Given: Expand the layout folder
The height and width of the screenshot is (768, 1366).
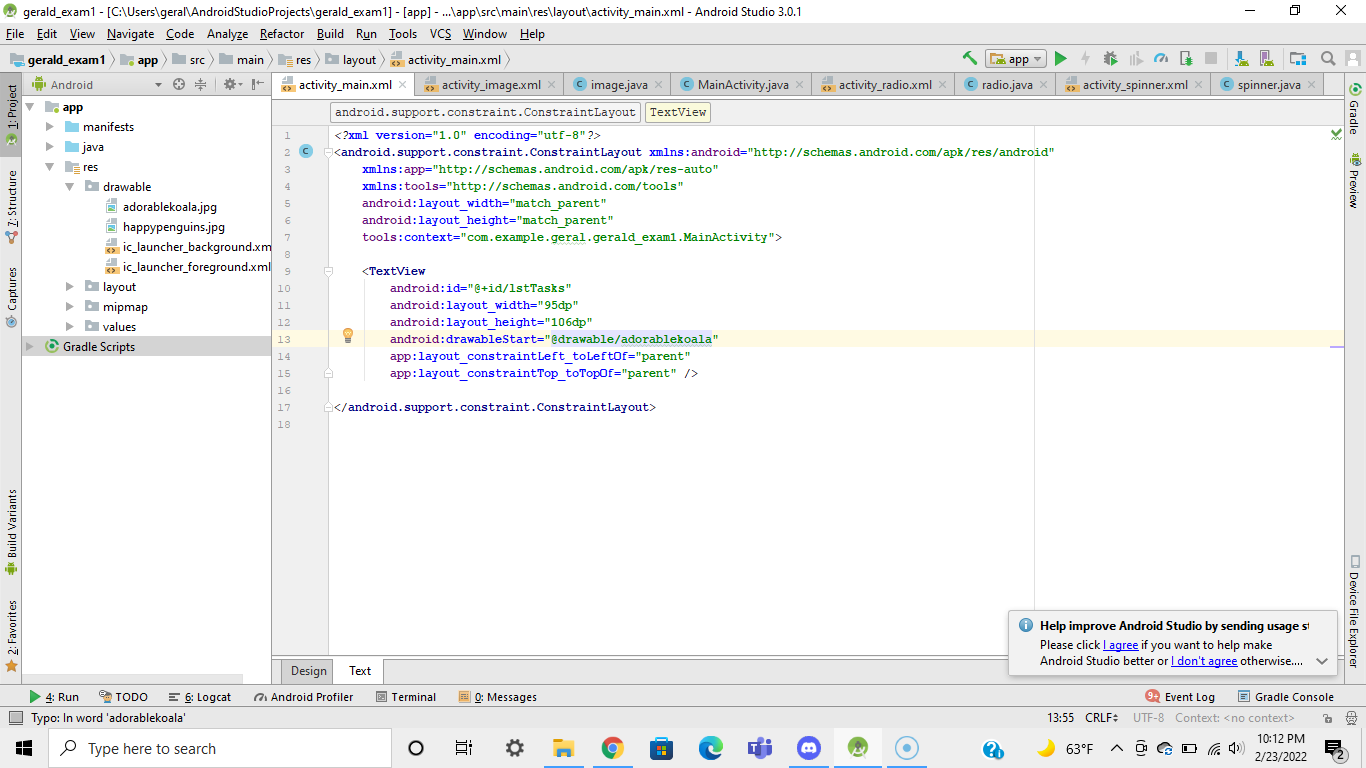Looking at the screenshot, I should pos(70,287).
